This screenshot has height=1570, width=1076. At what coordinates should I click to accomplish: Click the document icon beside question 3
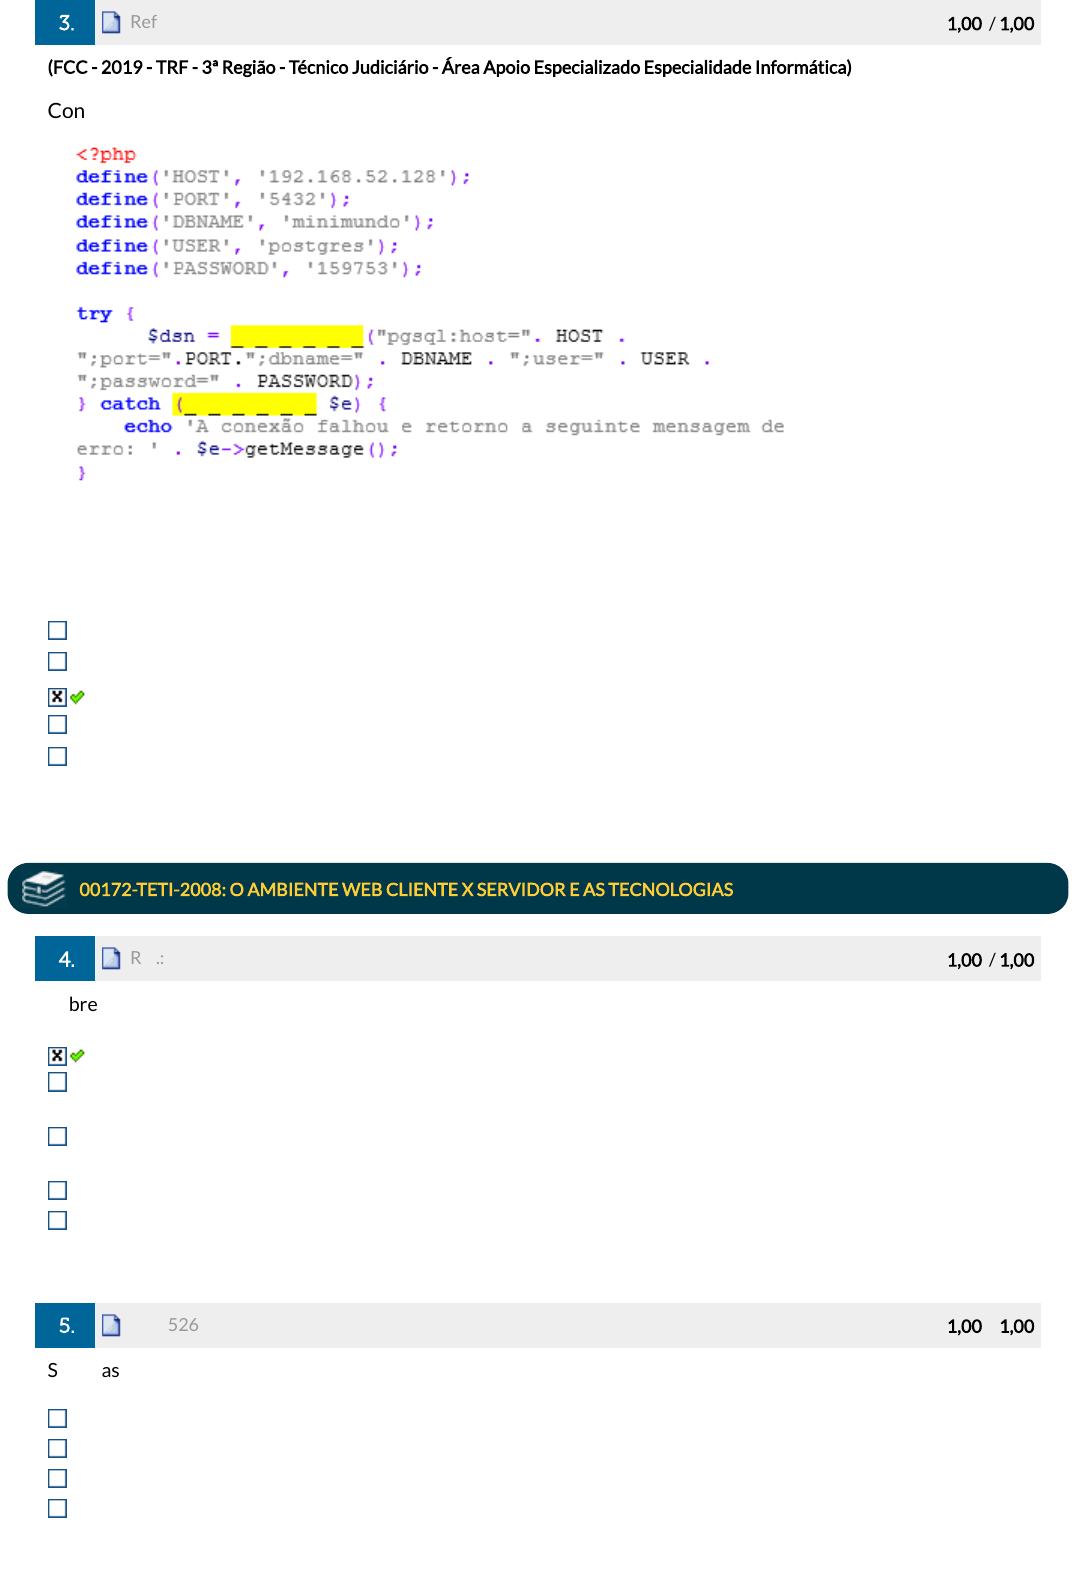pos(111,22)
